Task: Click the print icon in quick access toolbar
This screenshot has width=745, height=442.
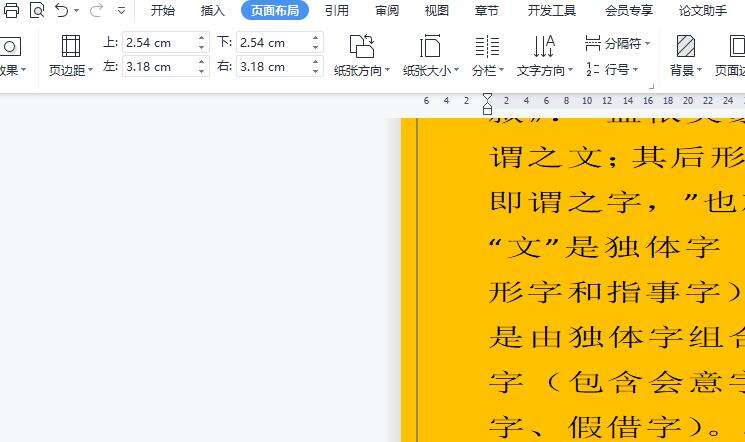Action: coord(11,11)
